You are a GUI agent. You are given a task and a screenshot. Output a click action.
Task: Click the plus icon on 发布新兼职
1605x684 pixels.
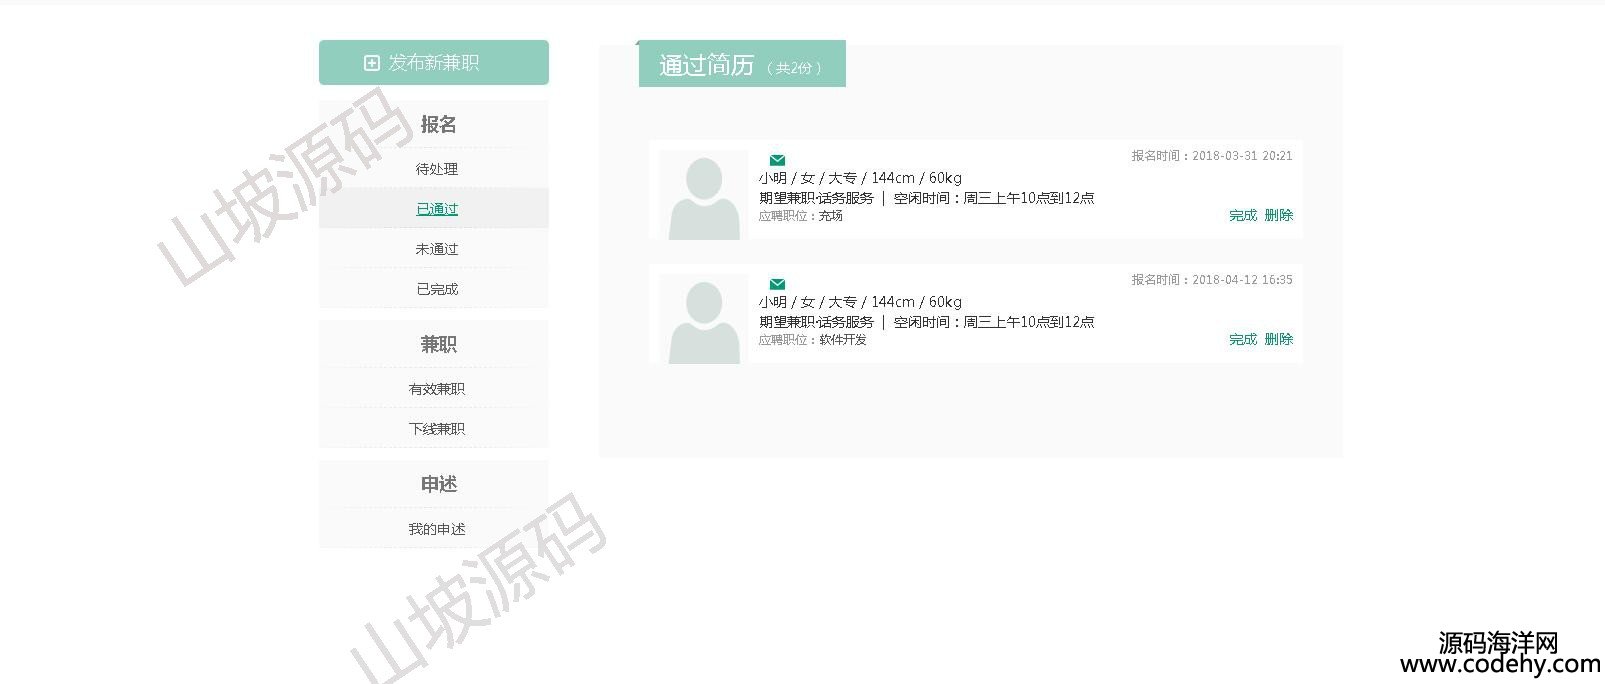(371, 63)
